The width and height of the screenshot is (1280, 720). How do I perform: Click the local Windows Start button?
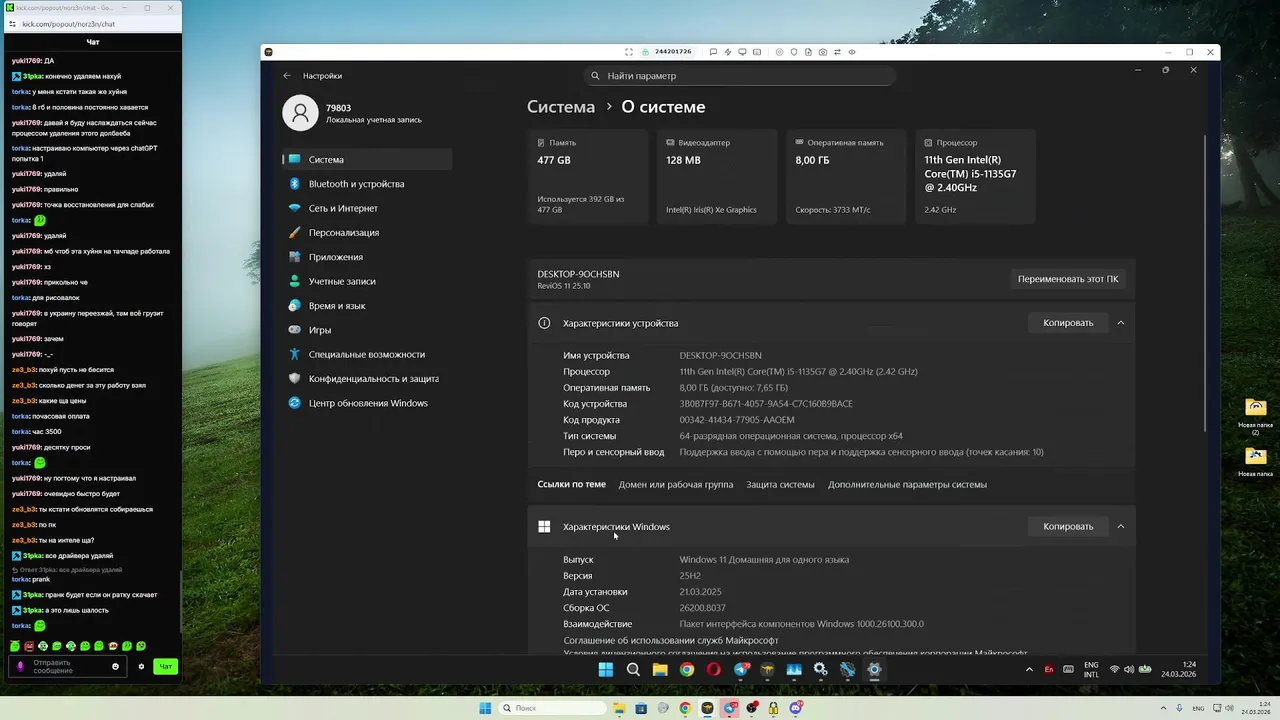(x=485, y=708)
